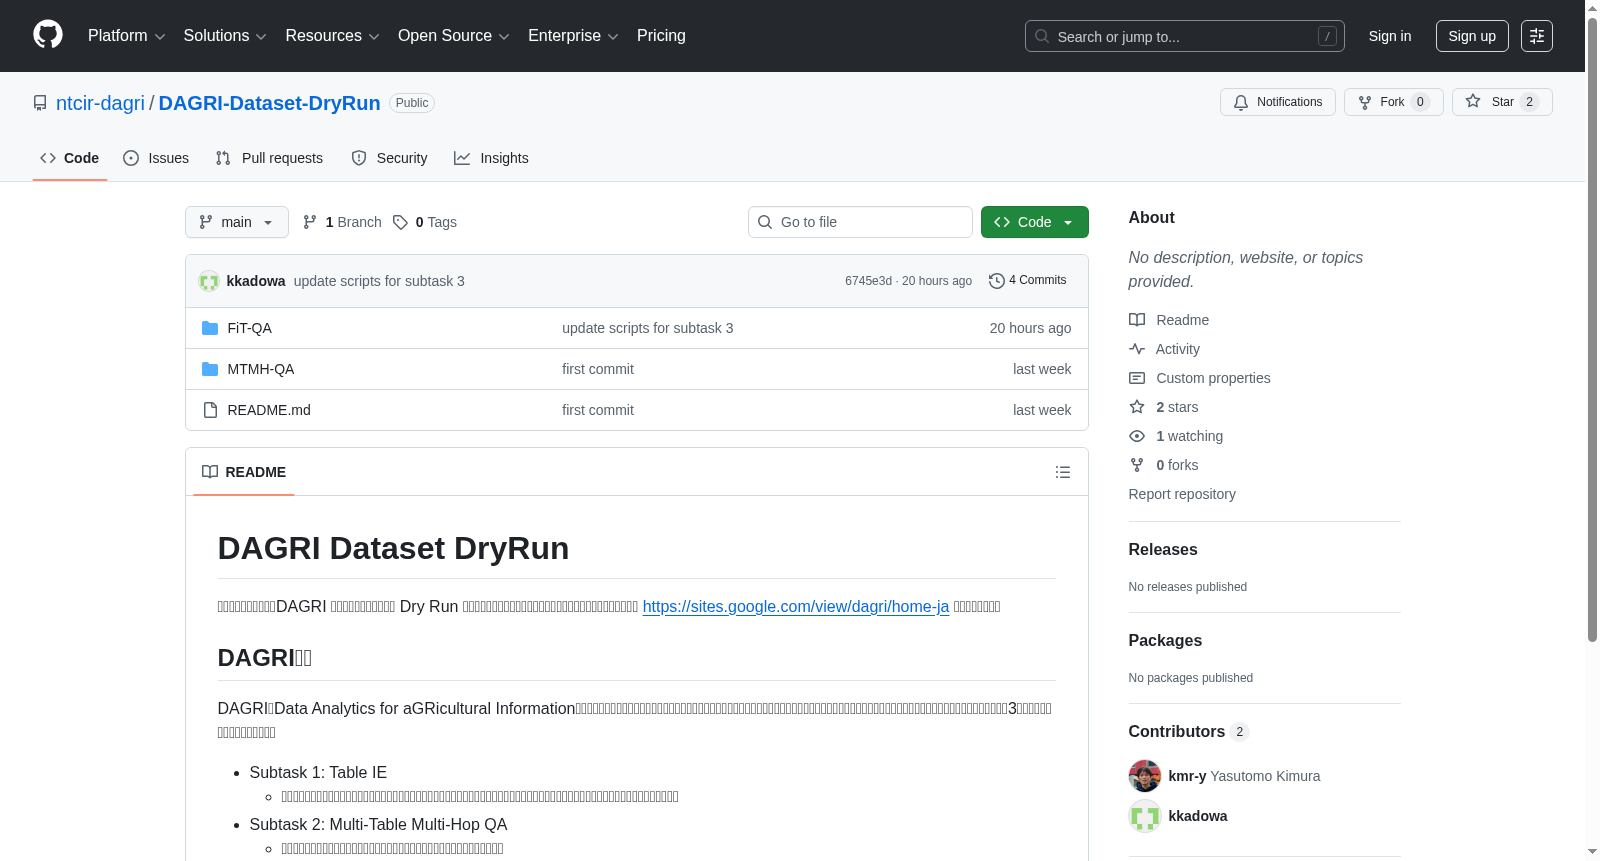
Task: Click the README.md file icon
Action: [x=210, y=410]
